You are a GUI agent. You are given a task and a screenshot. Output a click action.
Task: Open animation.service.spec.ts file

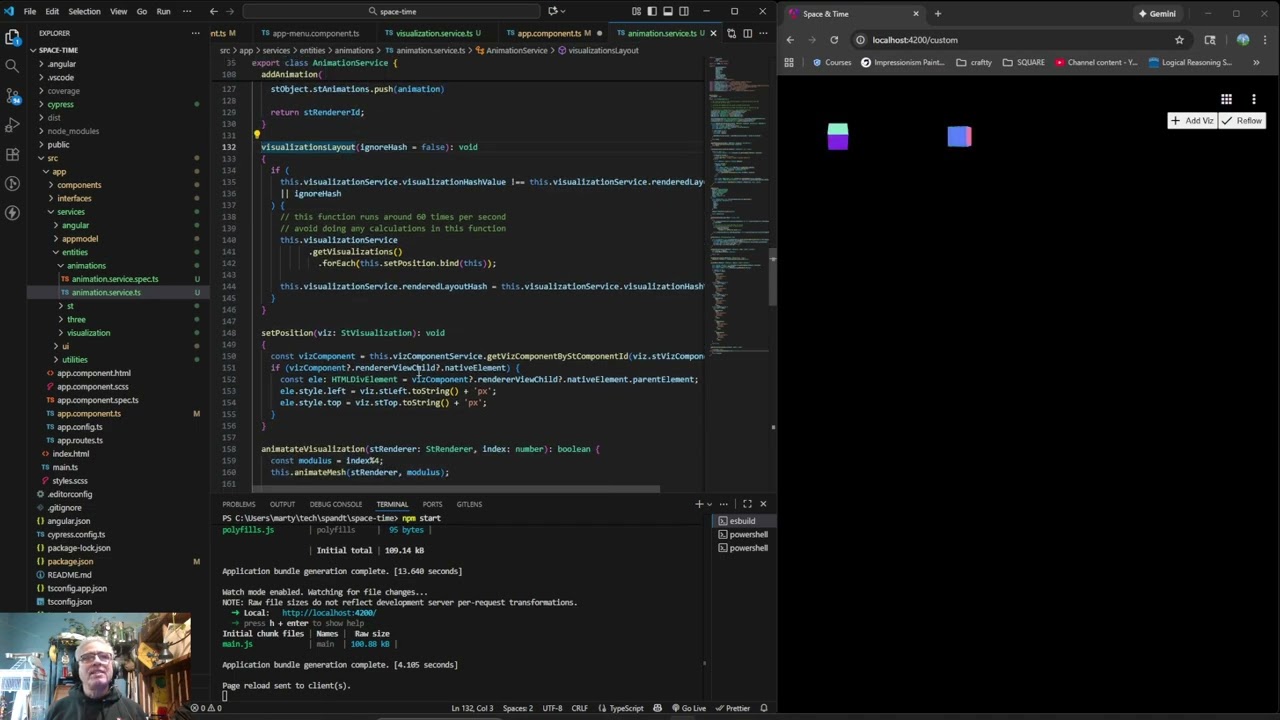(114, 279)
